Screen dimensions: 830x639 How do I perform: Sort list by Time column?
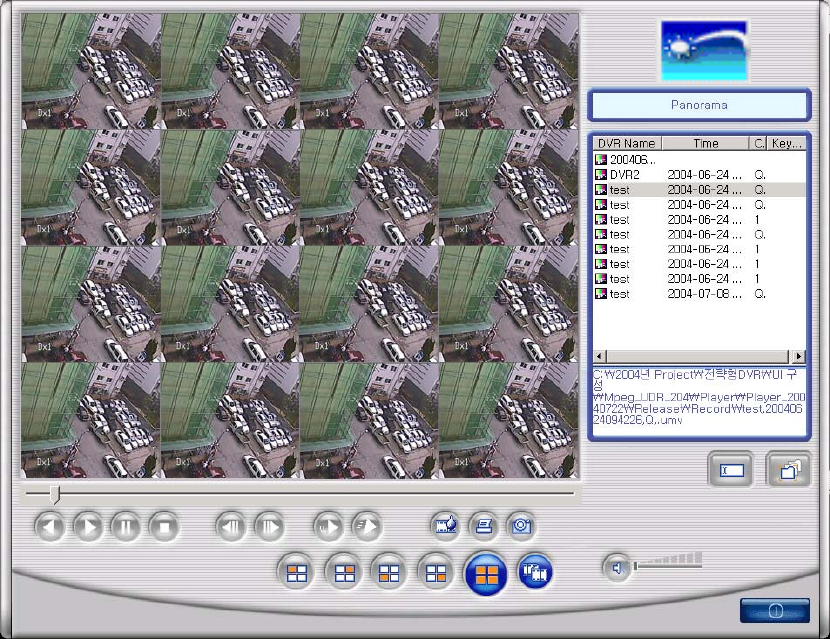pyautogui.click(x=706, y=143)
